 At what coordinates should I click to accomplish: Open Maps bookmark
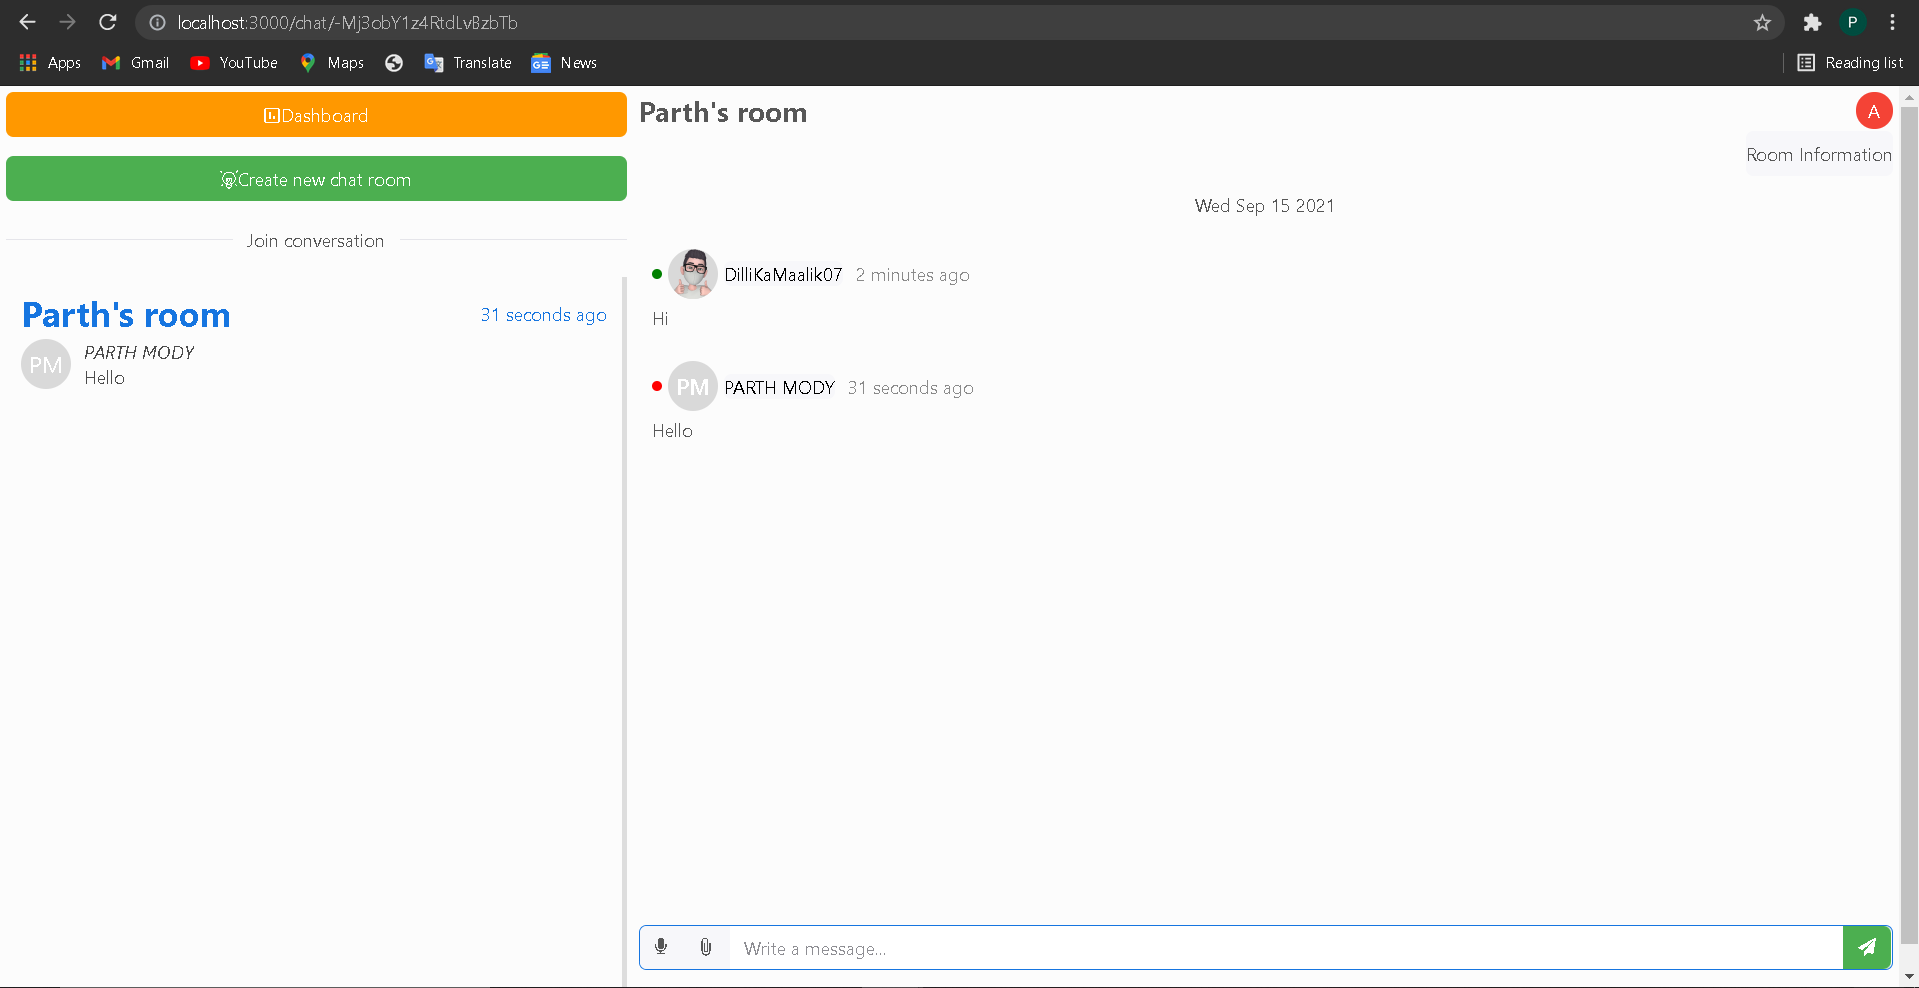(332, 63)
